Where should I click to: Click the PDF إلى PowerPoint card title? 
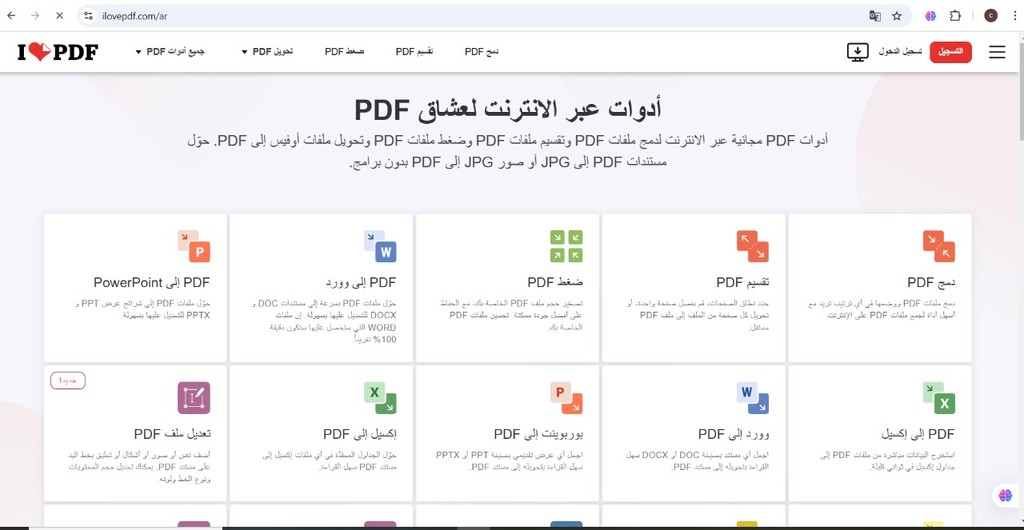152,283
